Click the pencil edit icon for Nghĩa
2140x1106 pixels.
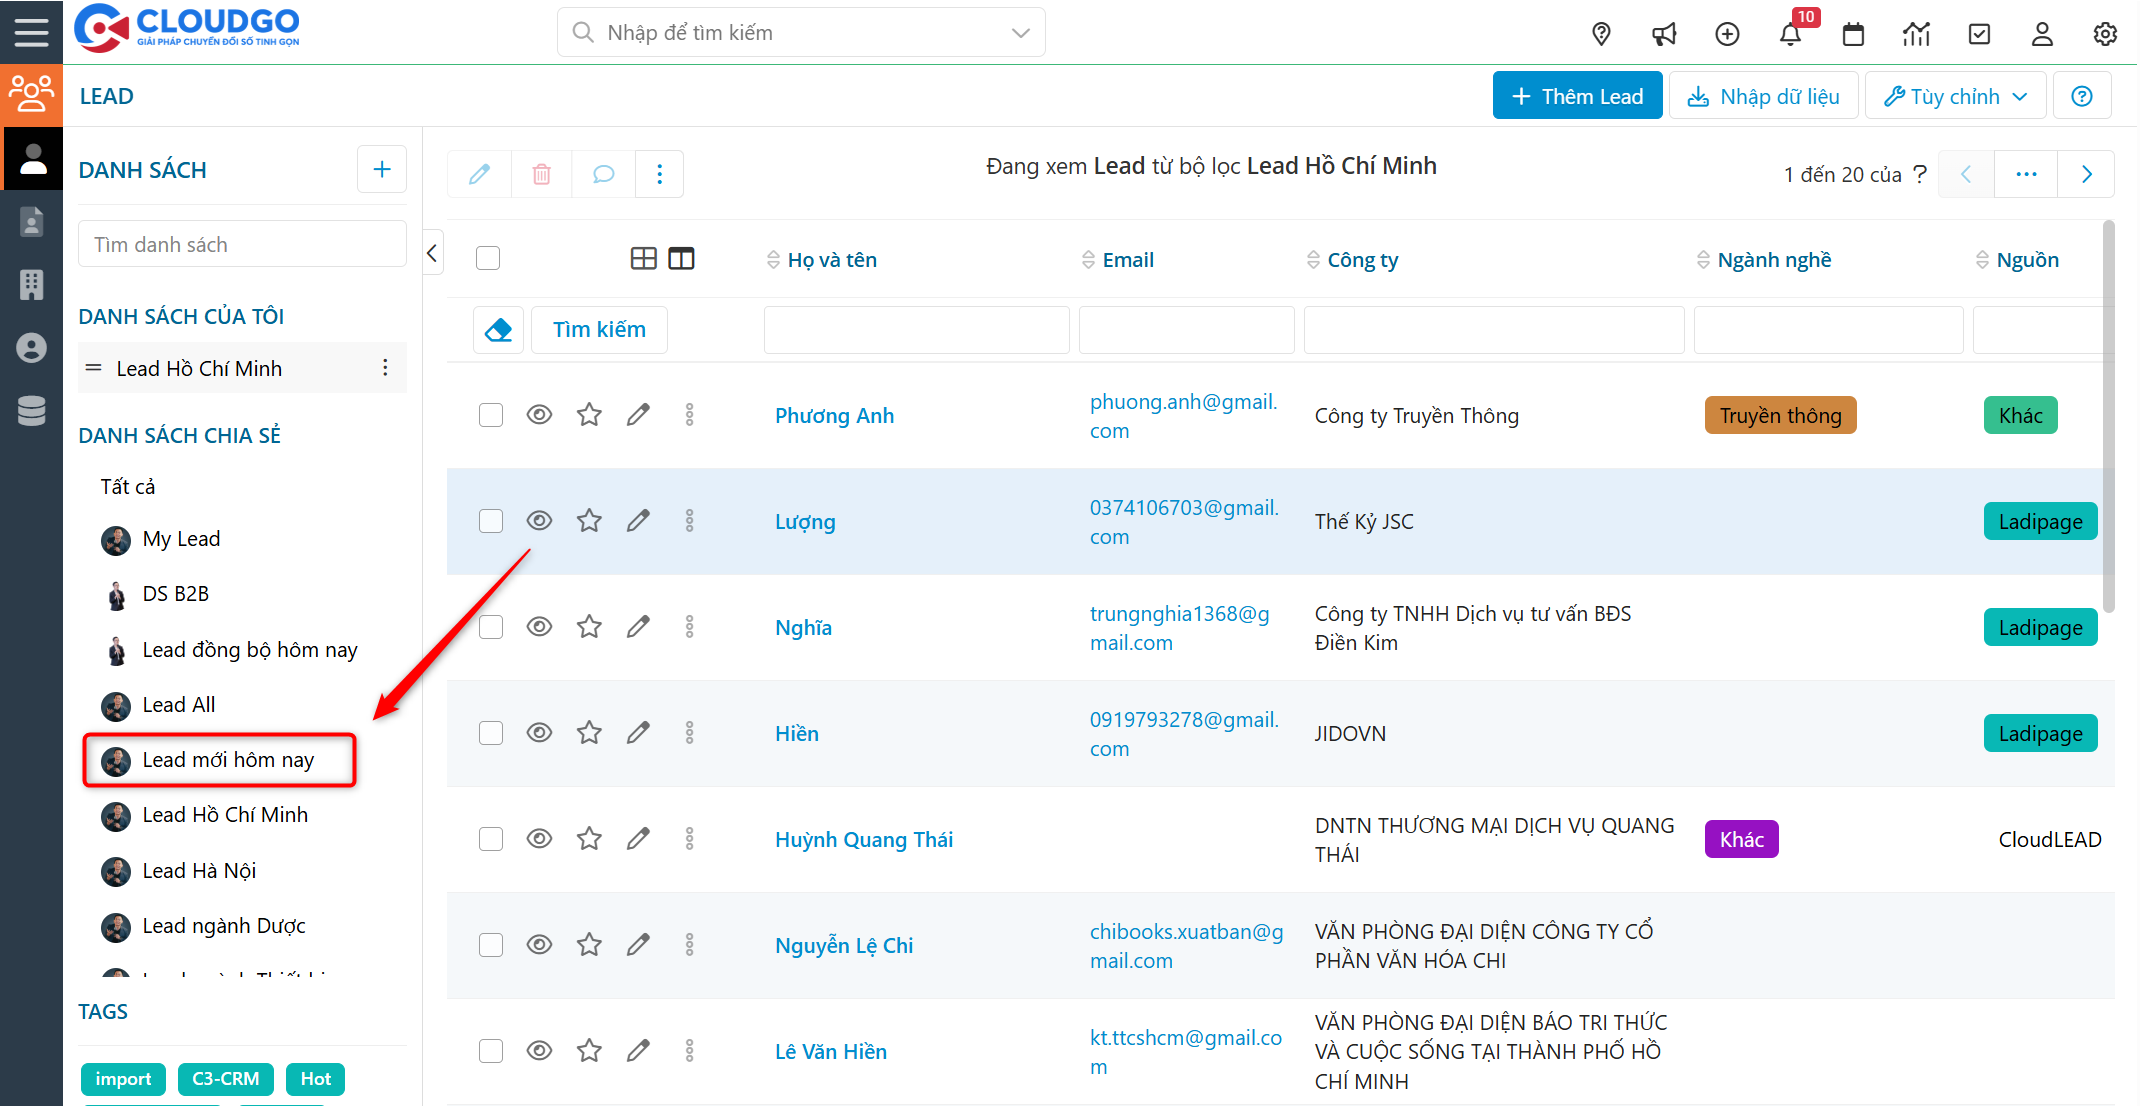(638, 627)
